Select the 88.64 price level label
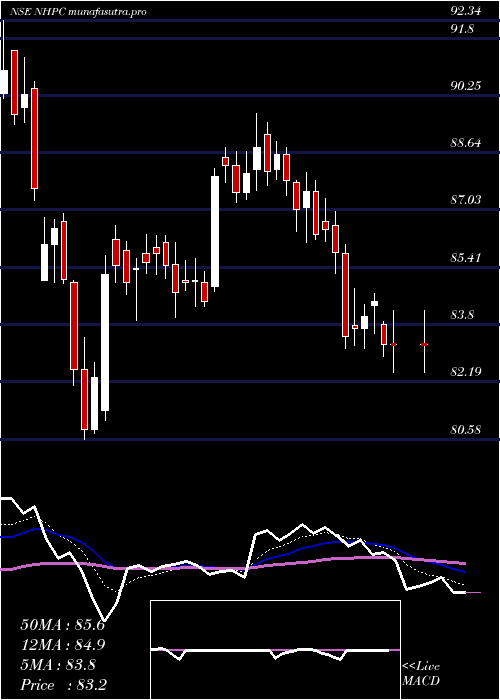500x700 pixels. 466,143
